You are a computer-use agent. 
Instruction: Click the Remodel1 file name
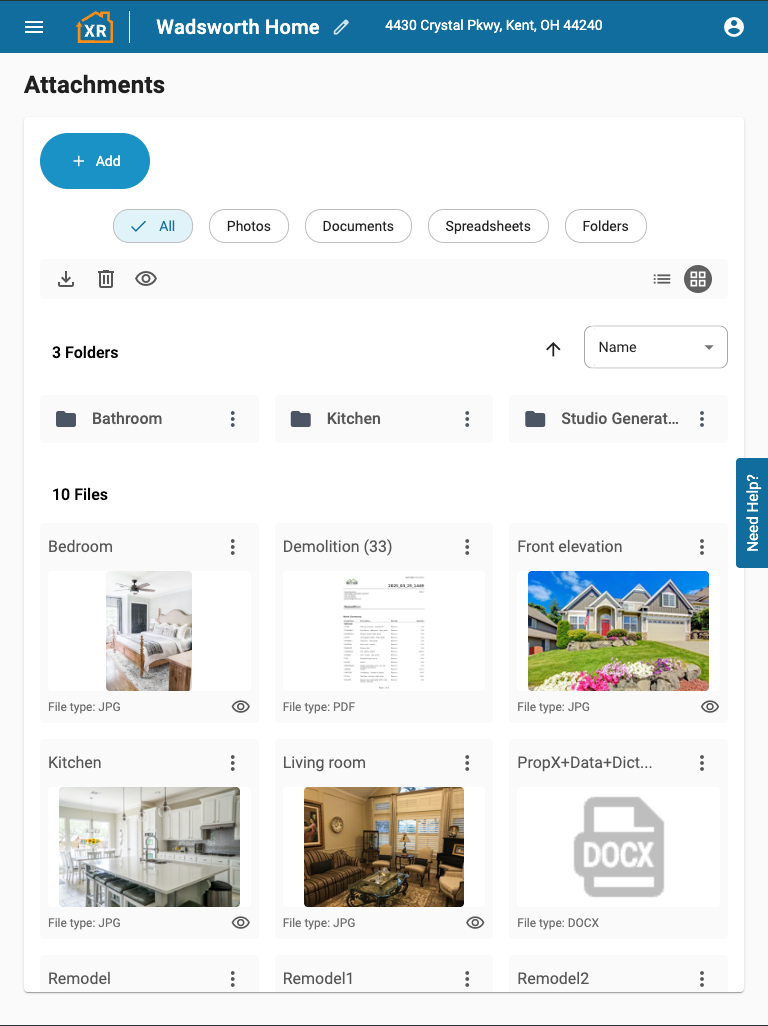(x=318, y=979)
